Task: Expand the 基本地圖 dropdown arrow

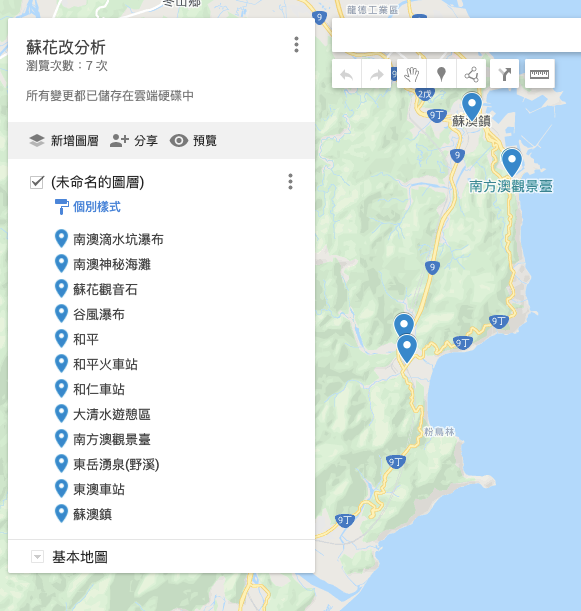Action: point(37,556)
